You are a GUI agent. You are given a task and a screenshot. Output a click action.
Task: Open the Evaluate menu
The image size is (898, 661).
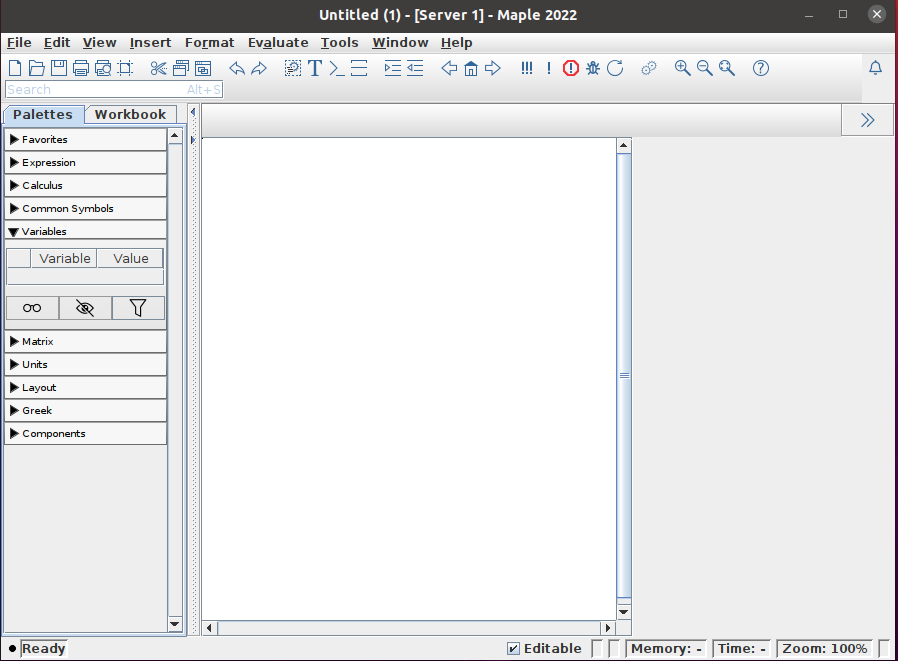click(278, 42)
